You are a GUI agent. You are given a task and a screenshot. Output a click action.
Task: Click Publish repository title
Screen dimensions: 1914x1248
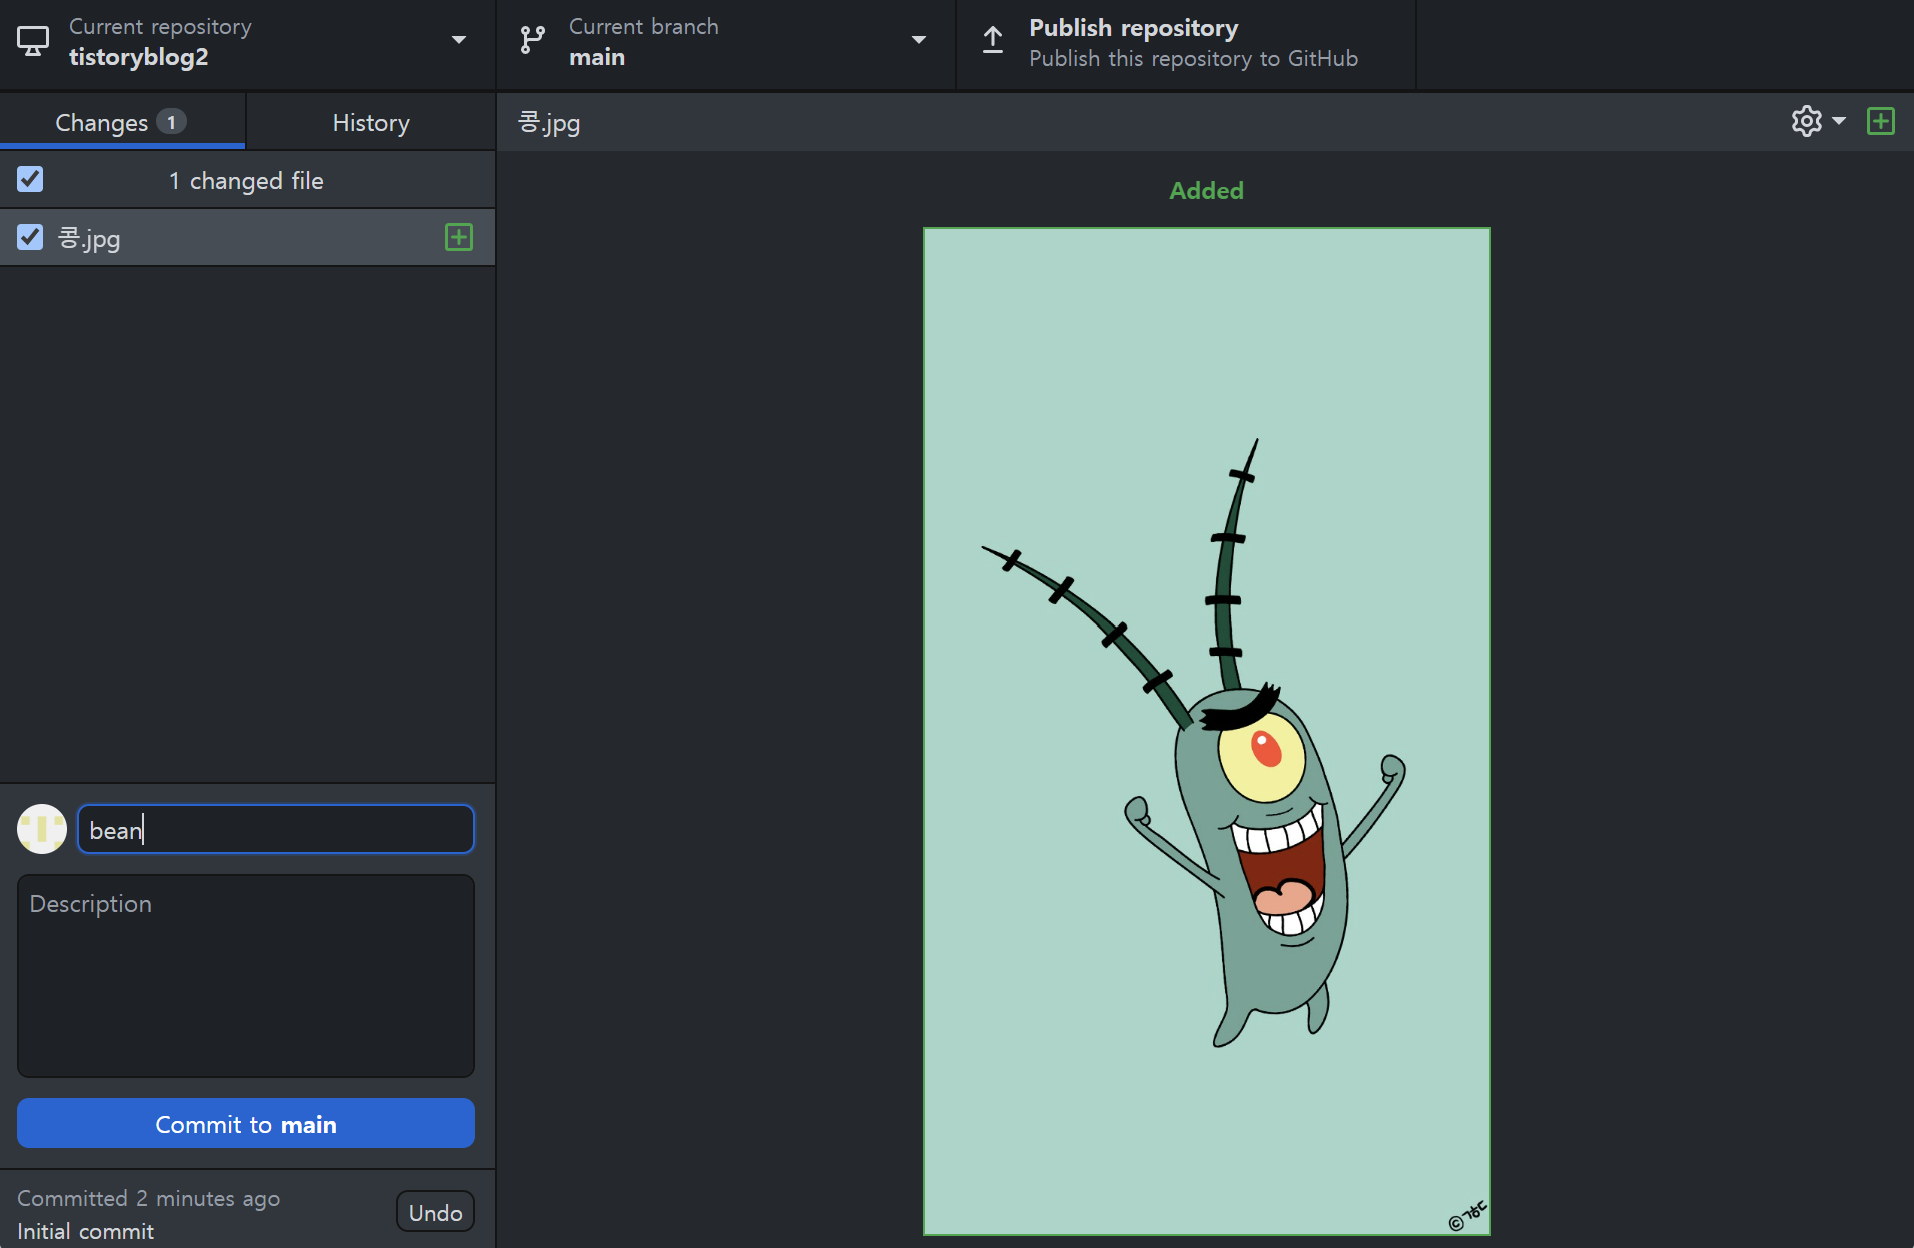pyautogui.click(x=1134, y=28)
